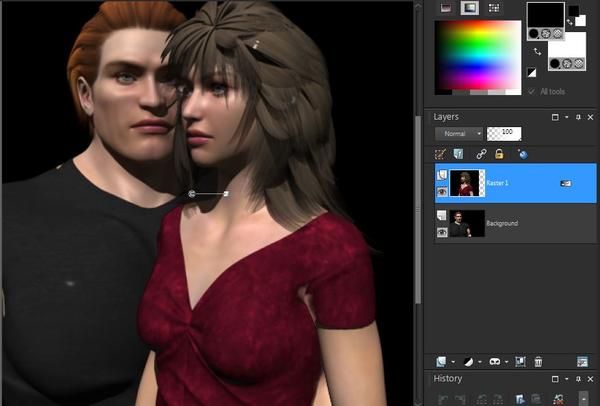Click New Layer icon in Layers palette

tap(441, 361)
